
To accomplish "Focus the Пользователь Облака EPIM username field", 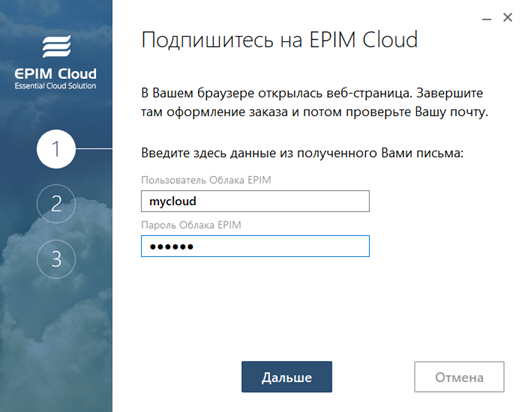I will [x=255, y=201].
